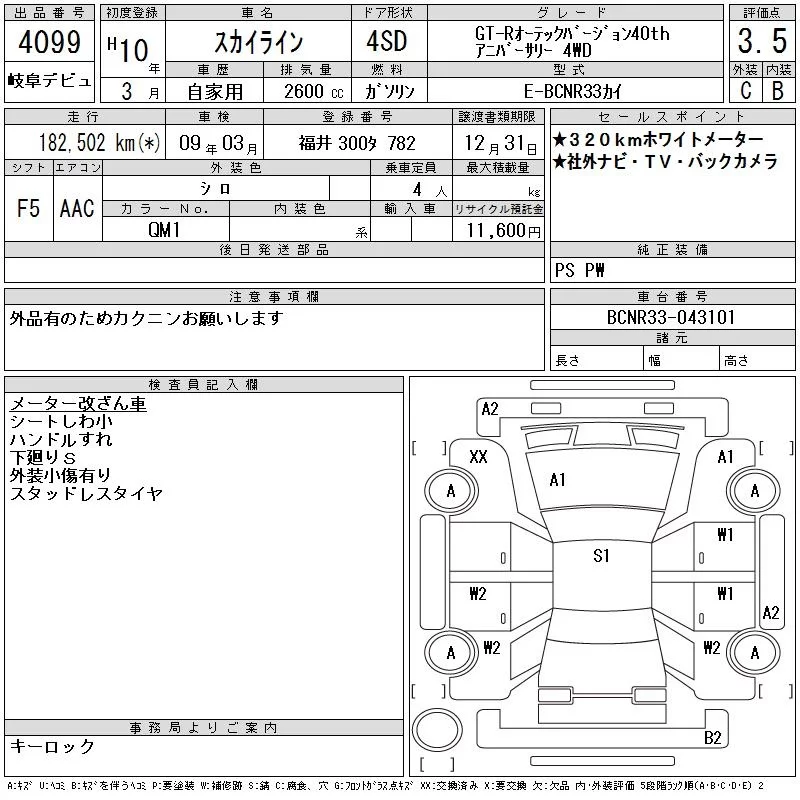The width and height of the screenshot is (800, 800).
Task: Click the 幅 dimension field
Action: point(681,359)
